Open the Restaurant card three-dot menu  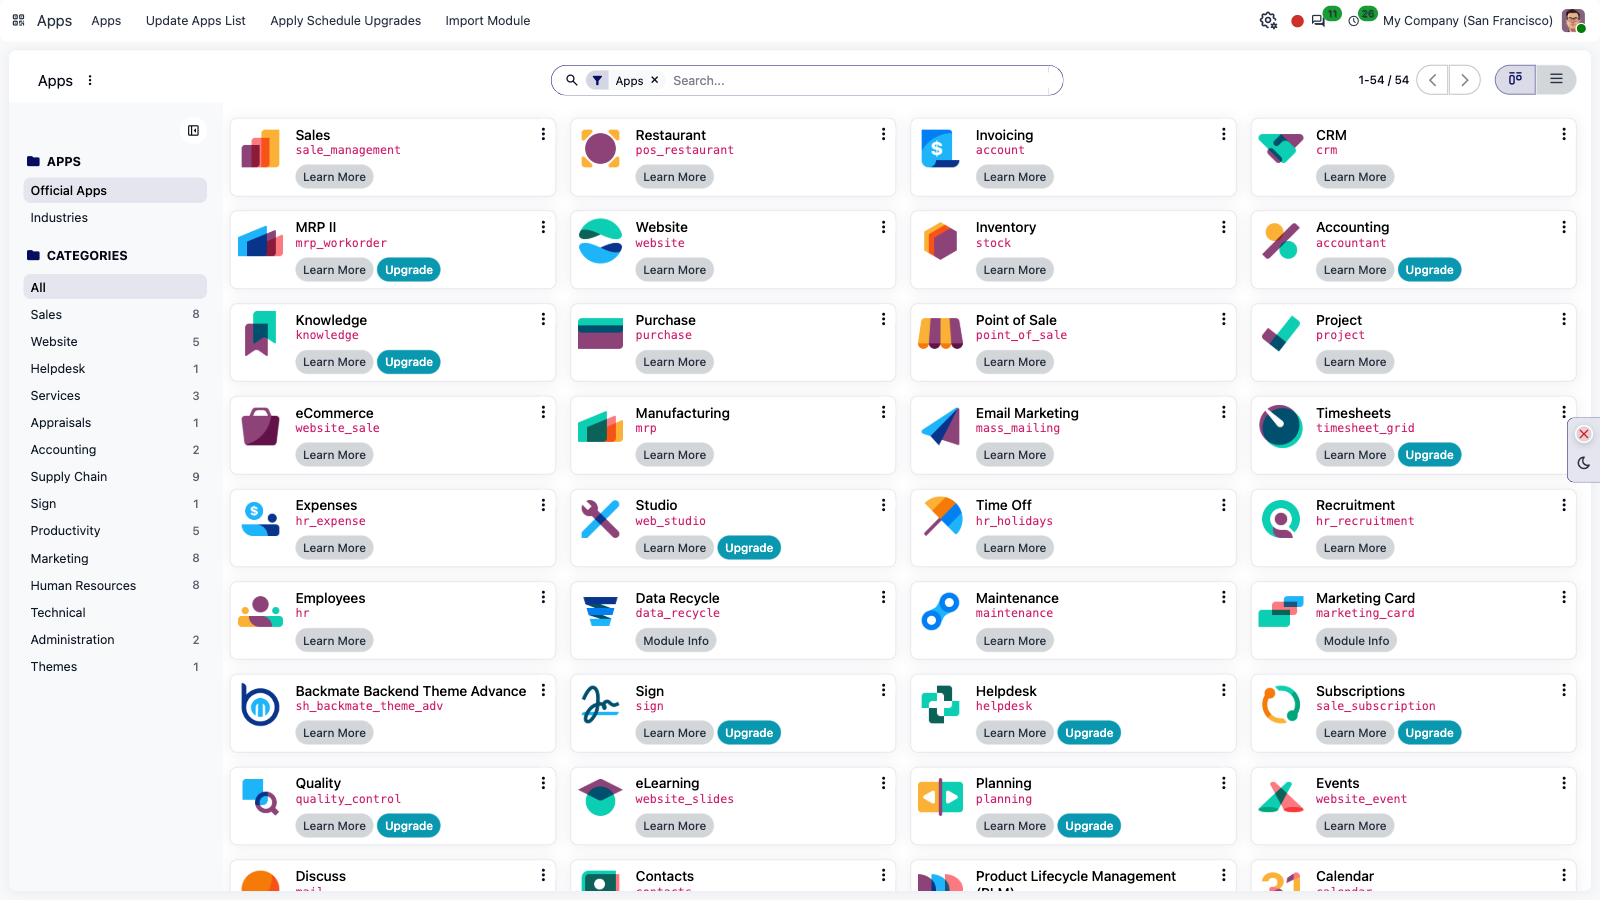pos(883,134)
